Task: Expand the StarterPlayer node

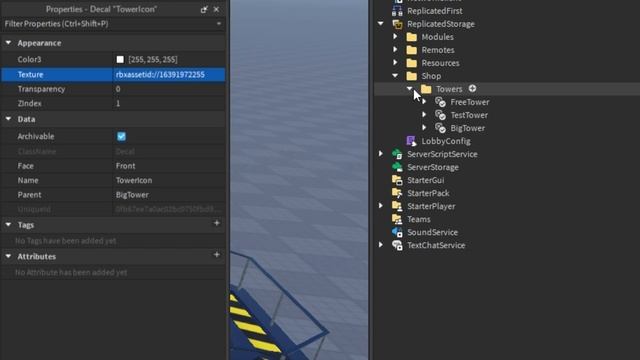Action: 381,206
